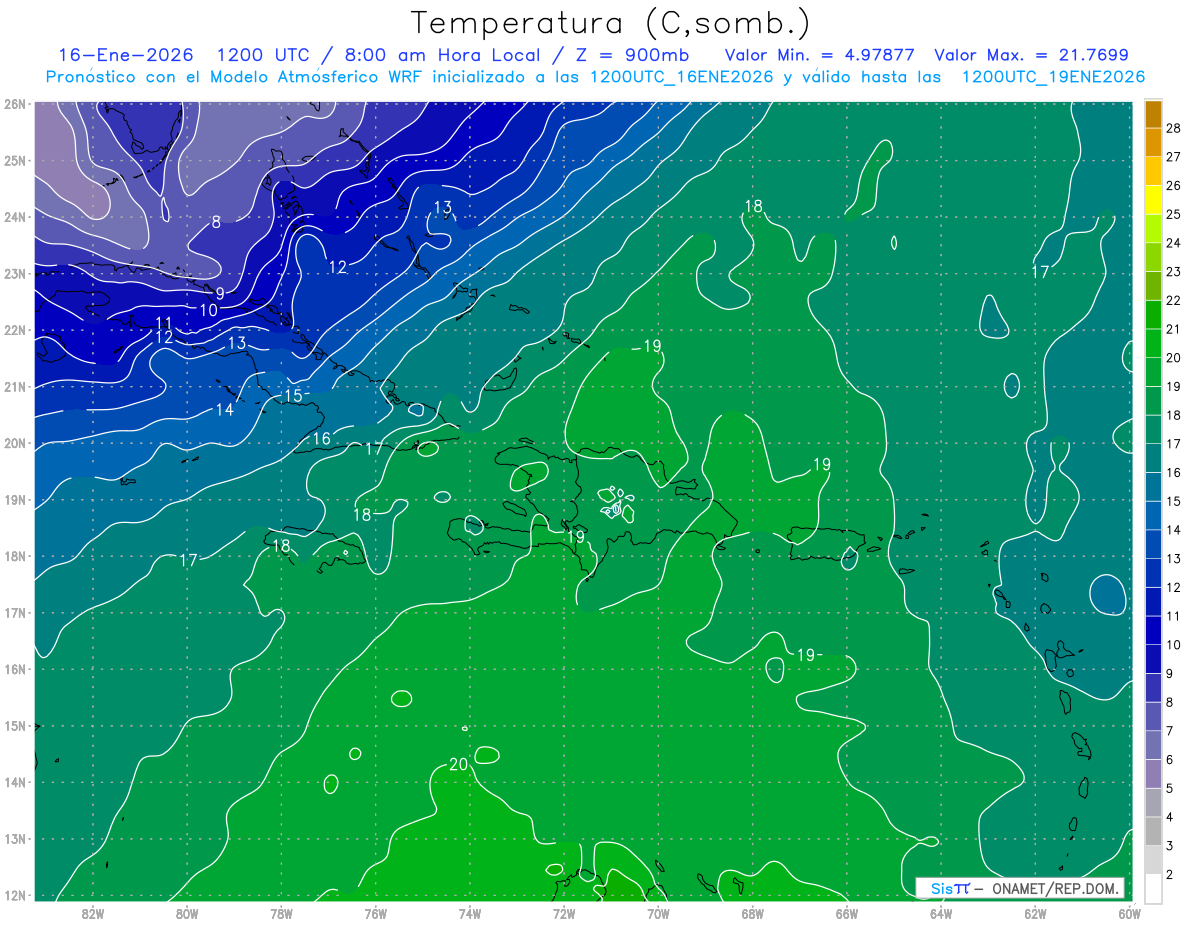
Task: Click the valid-until time "1200UTC_19ENE2026"
Action: [x=1053, y=77]
